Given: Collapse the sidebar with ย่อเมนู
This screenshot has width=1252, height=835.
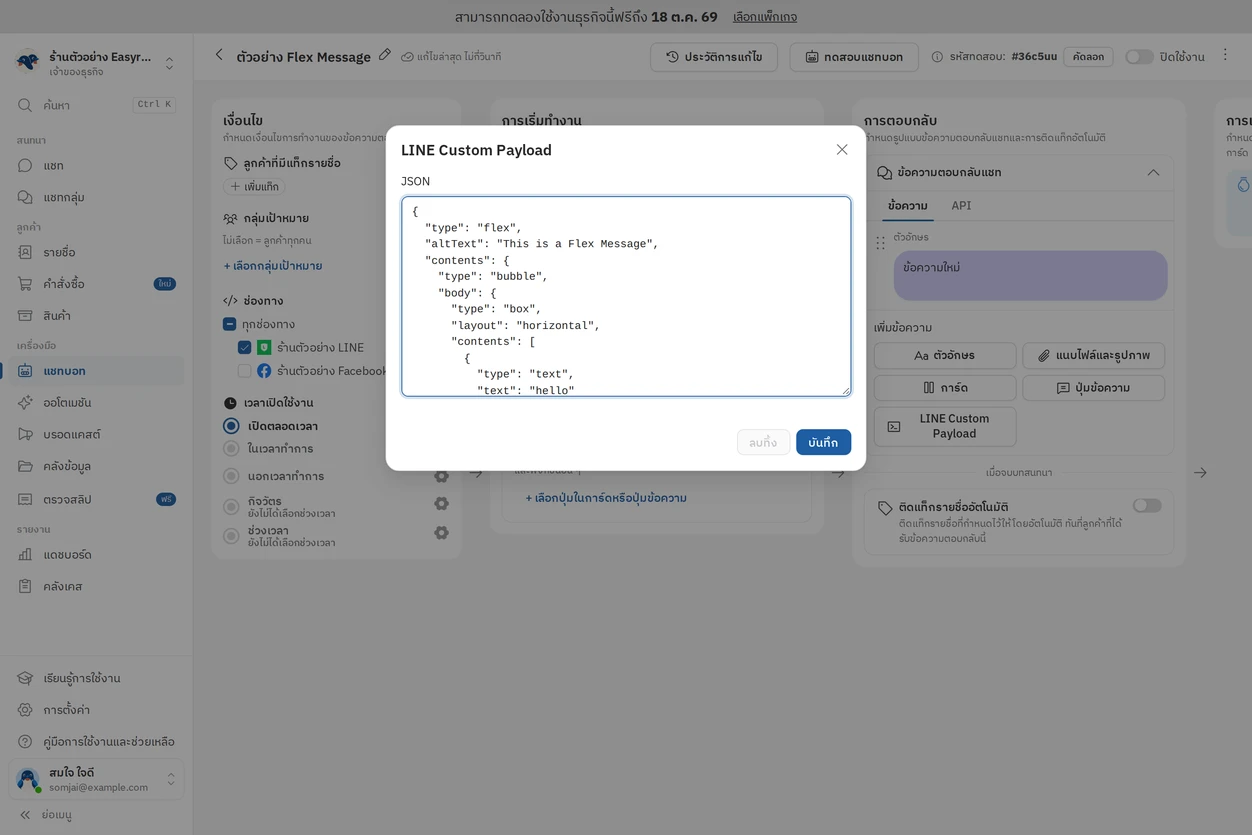Looking at the screenshot, I should pyautogui.click(x=46, y=815).
